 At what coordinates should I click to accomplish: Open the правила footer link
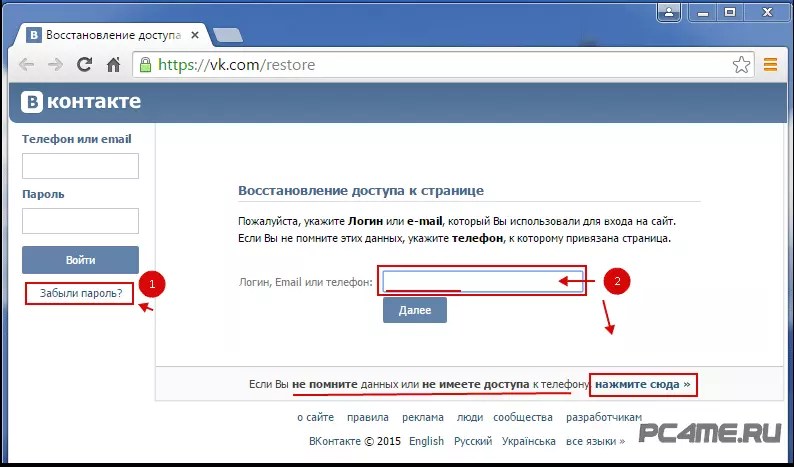tap(368, 417)
